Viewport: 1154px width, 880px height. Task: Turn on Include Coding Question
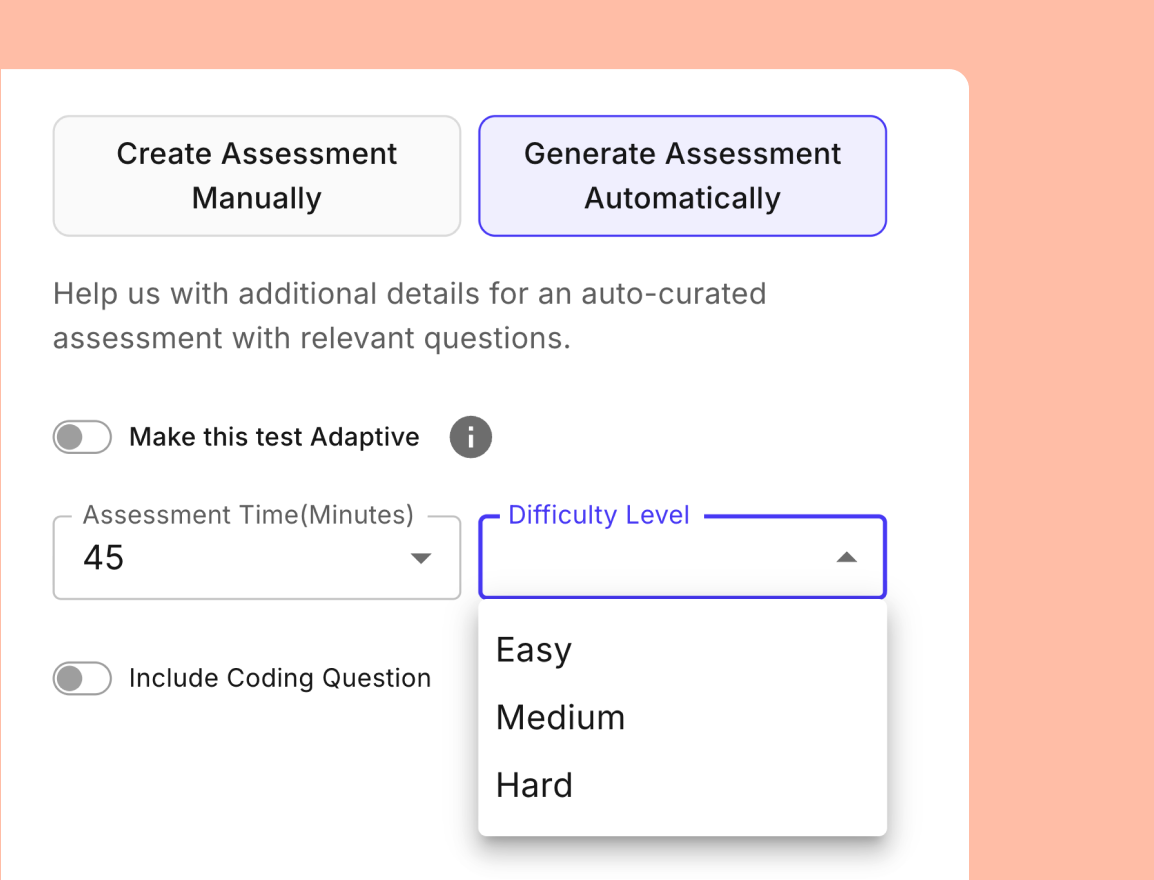[x=82, y=678]
